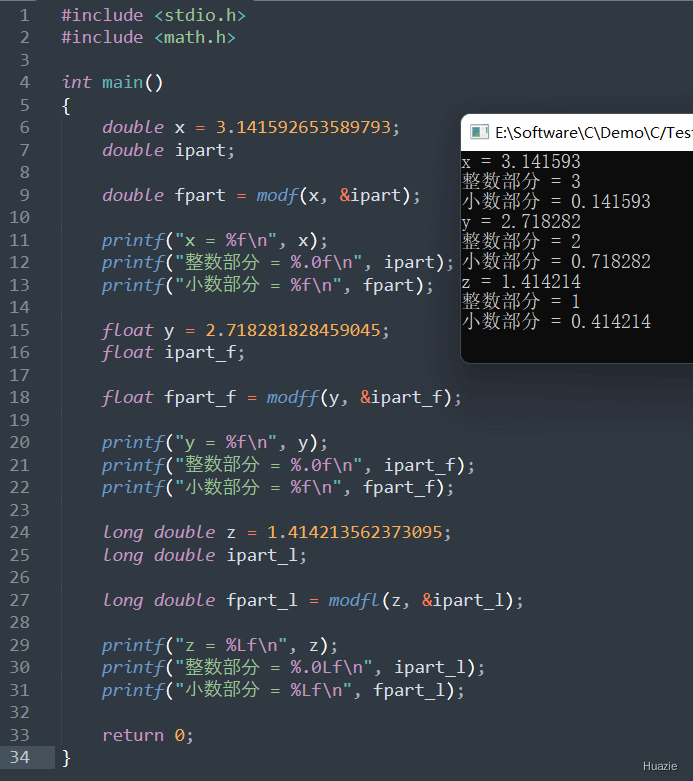Click console output '整数部分 = 3'
Viewport: 693px width, 781px height.
(x=521, y=181)
